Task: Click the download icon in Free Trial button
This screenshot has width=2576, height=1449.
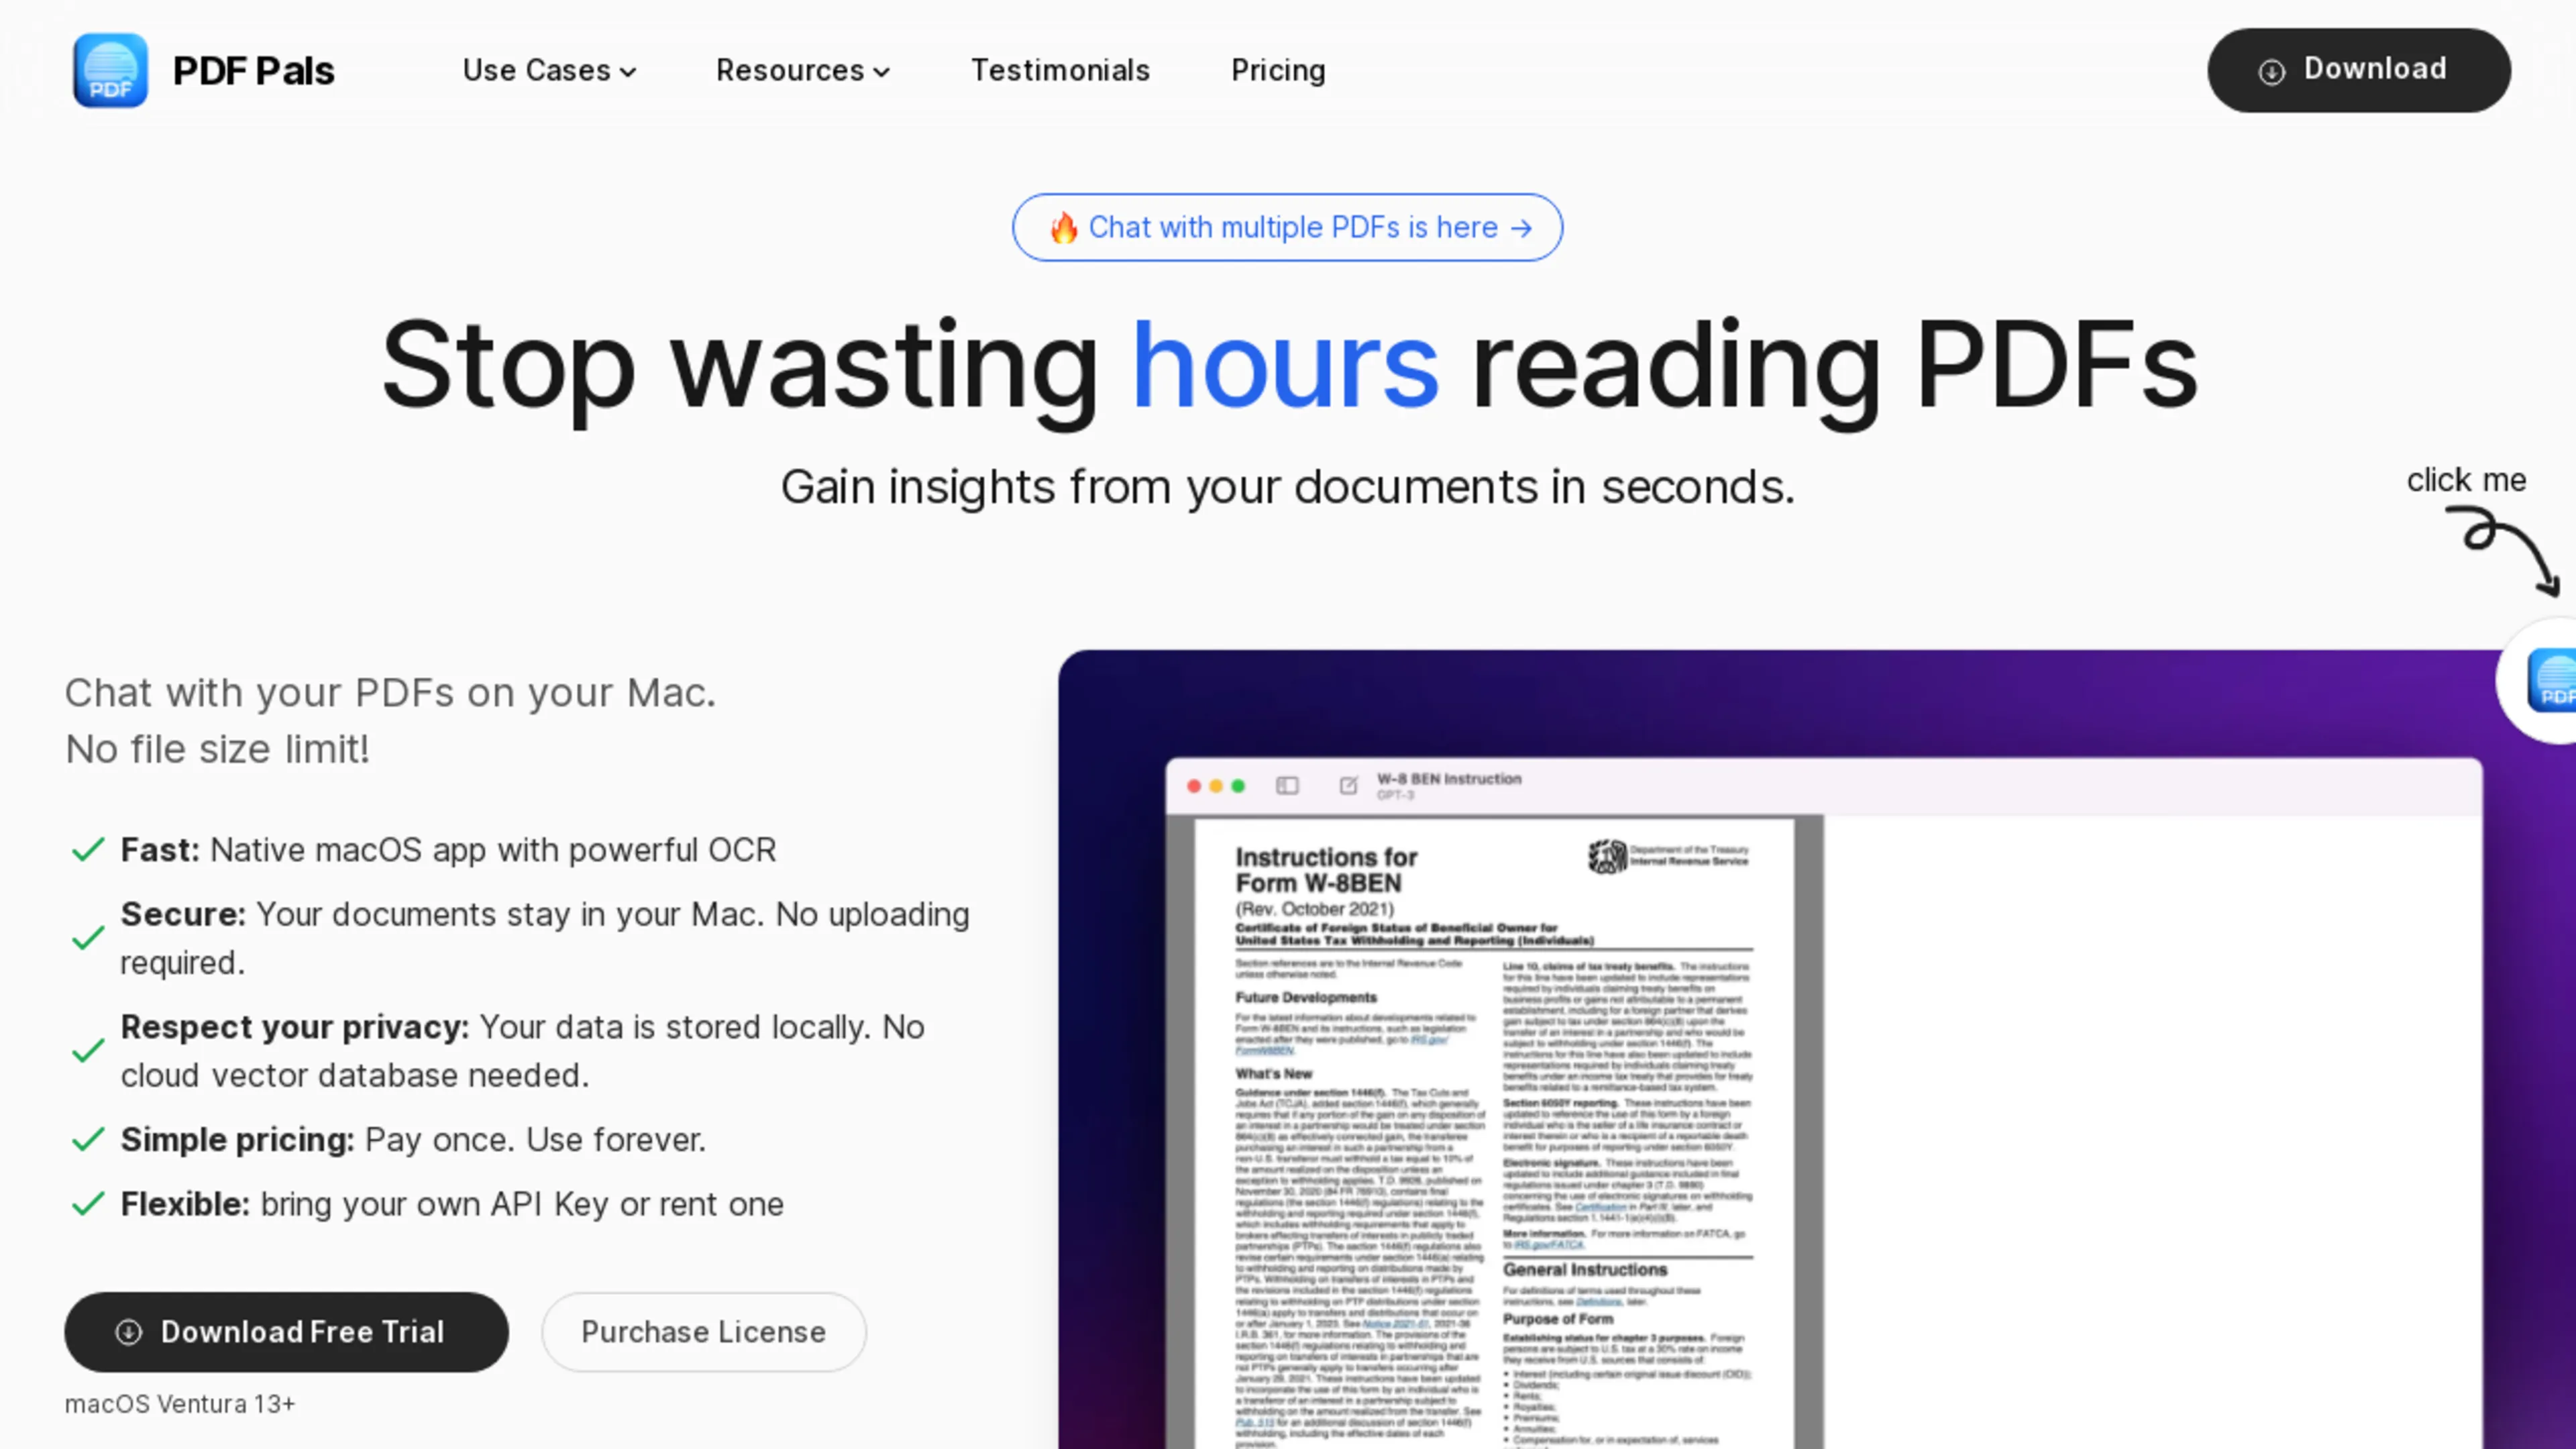Action: 129,1332
